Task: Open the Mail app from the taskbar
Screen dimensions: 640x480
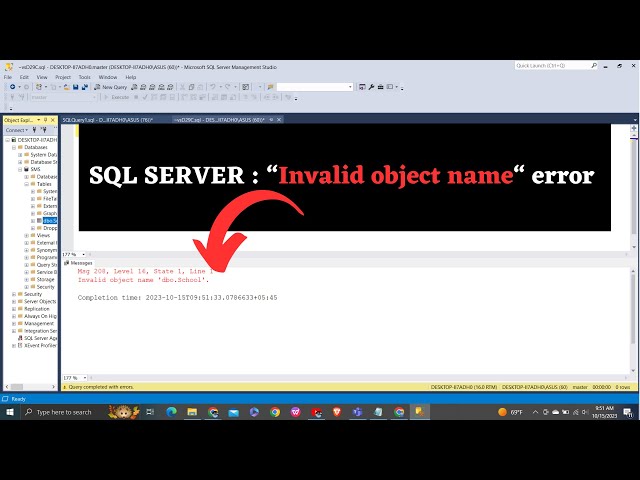Action: pyautogui.click(x=233, y=412)
